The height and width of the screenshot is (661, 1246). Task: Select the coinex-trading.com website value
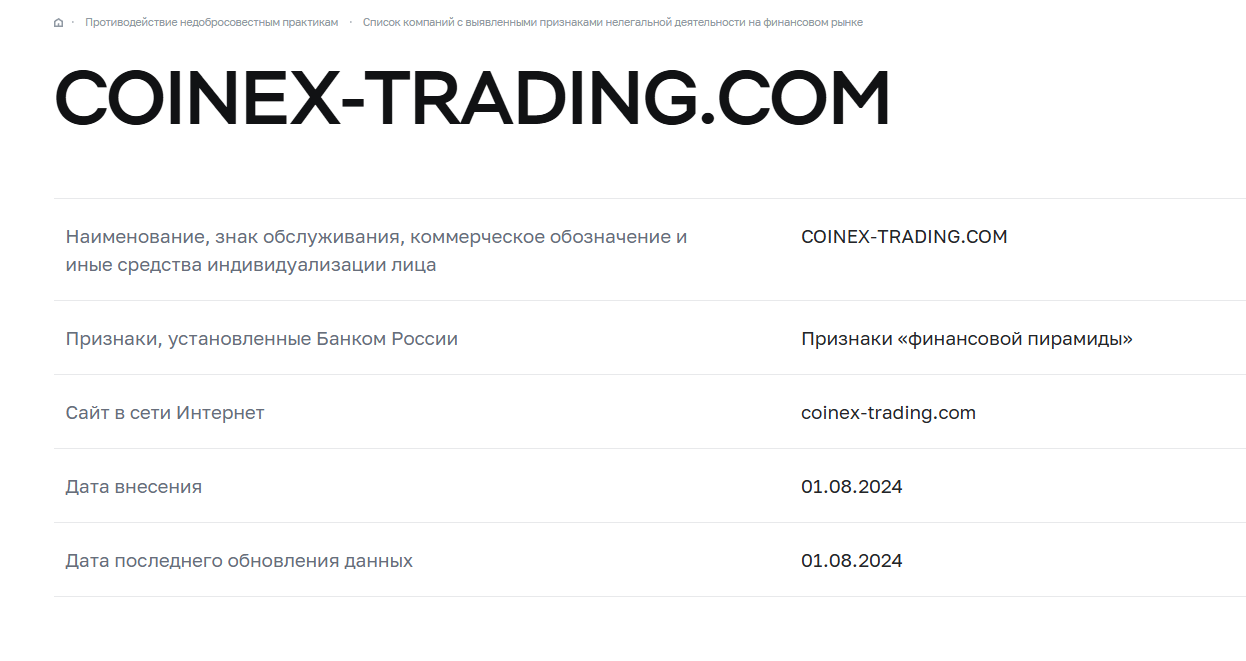coord(888,412)
